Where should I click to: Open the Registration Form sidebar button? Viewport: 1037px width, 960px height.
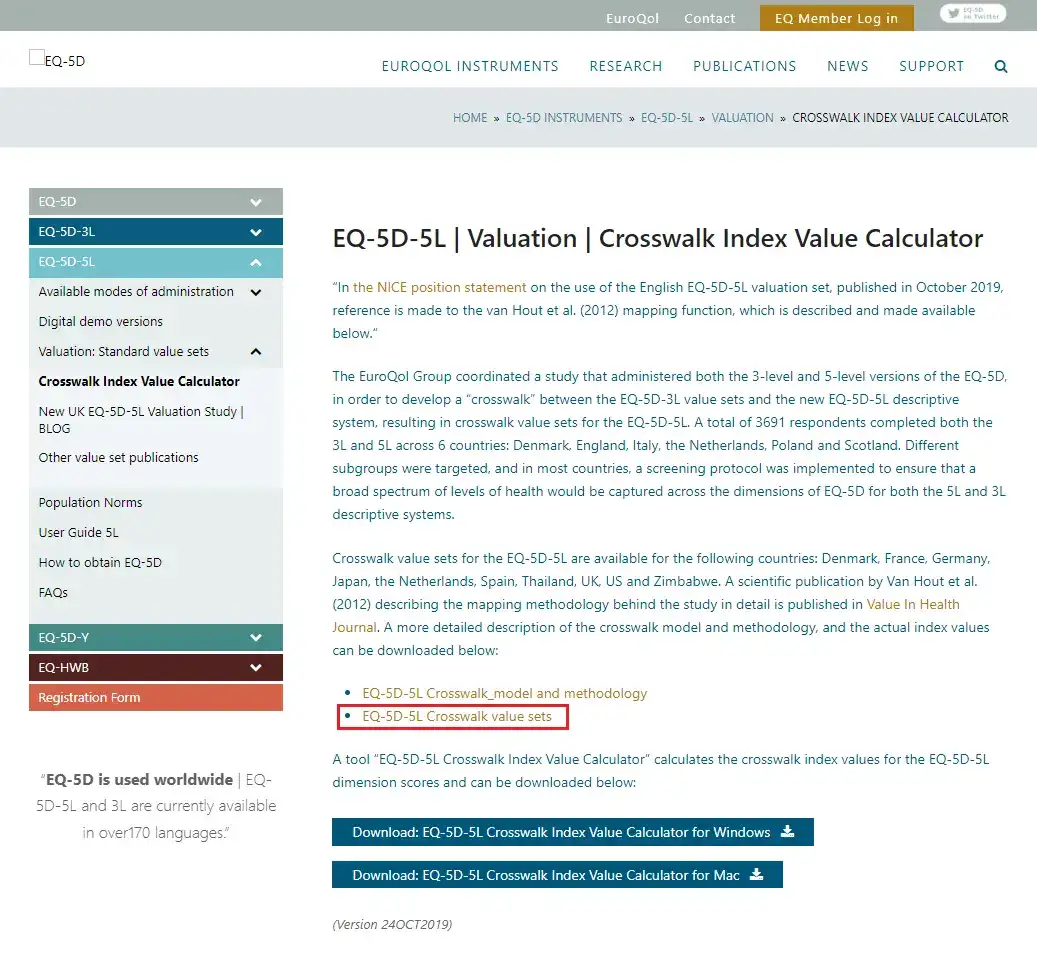tap(156, 698)
